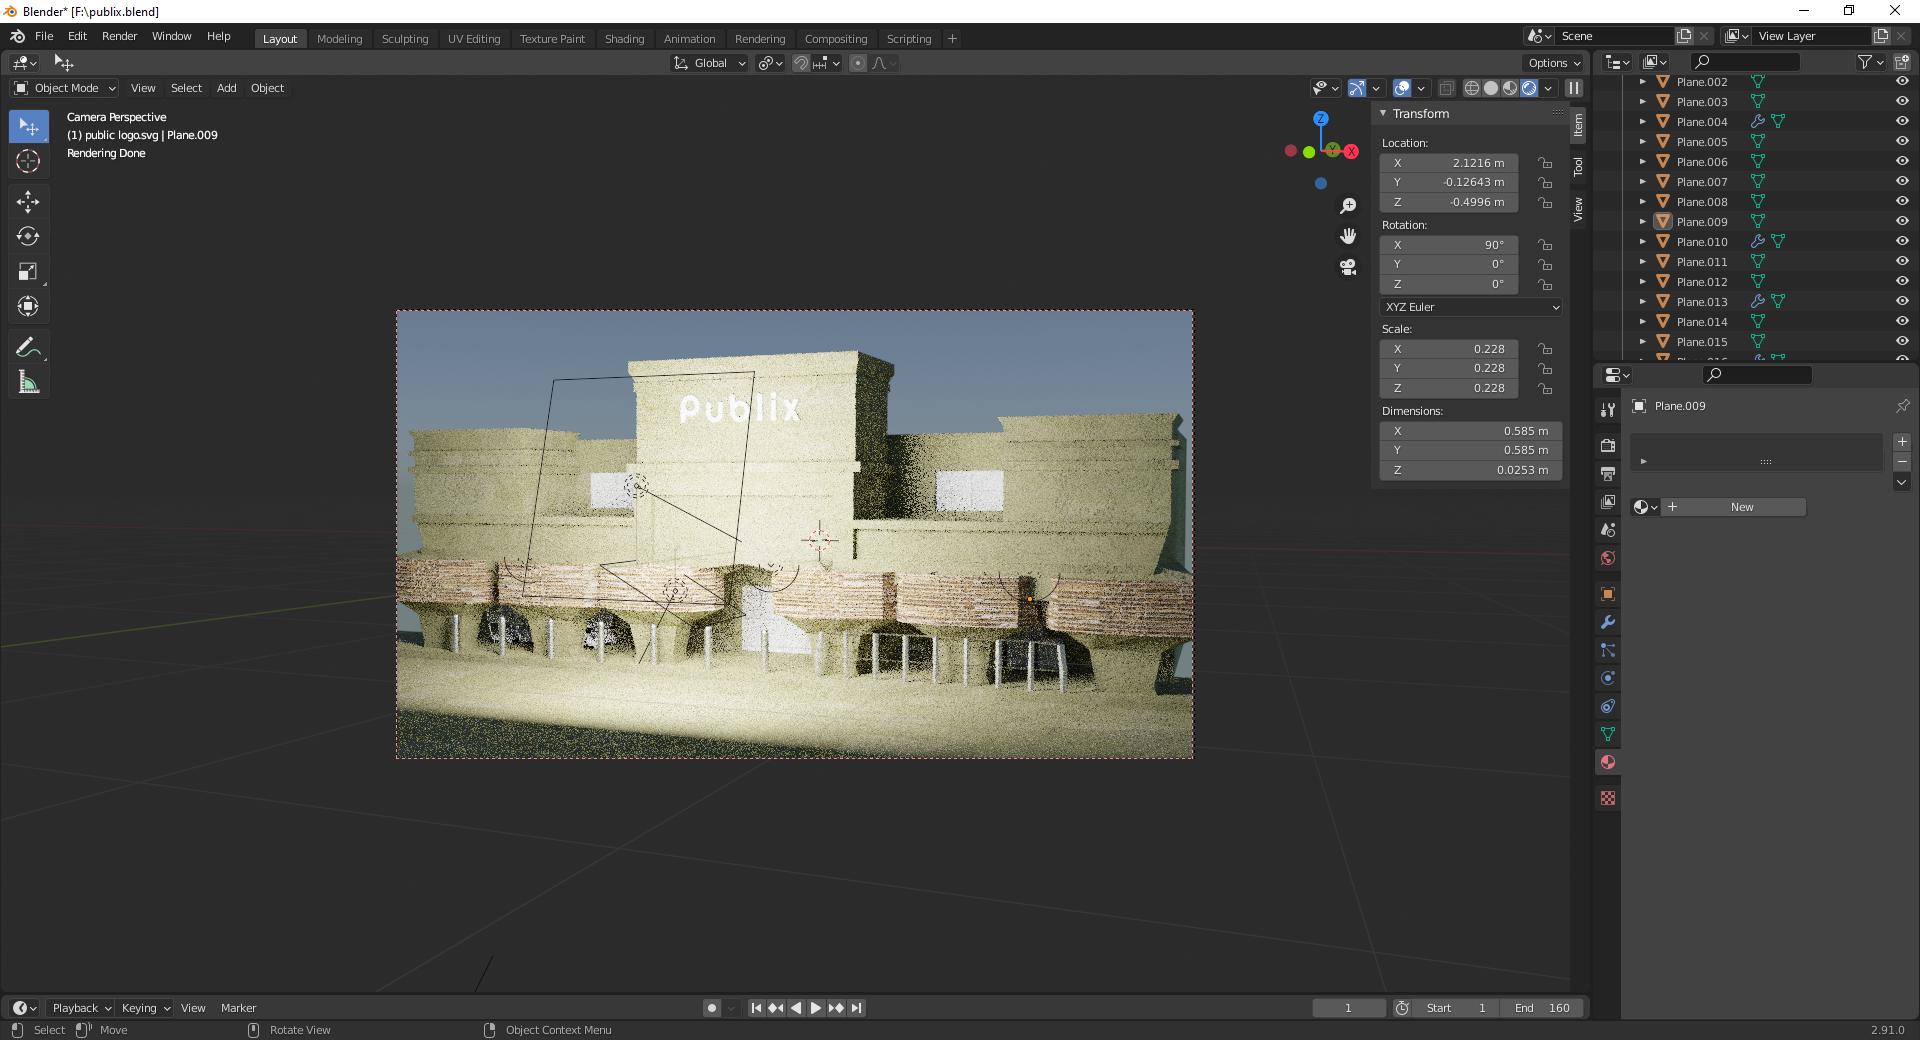Open Object Data properties green triangle tab
Screen dimensions: 1920x1040
pyautogui.click(x=1608, y=734)
